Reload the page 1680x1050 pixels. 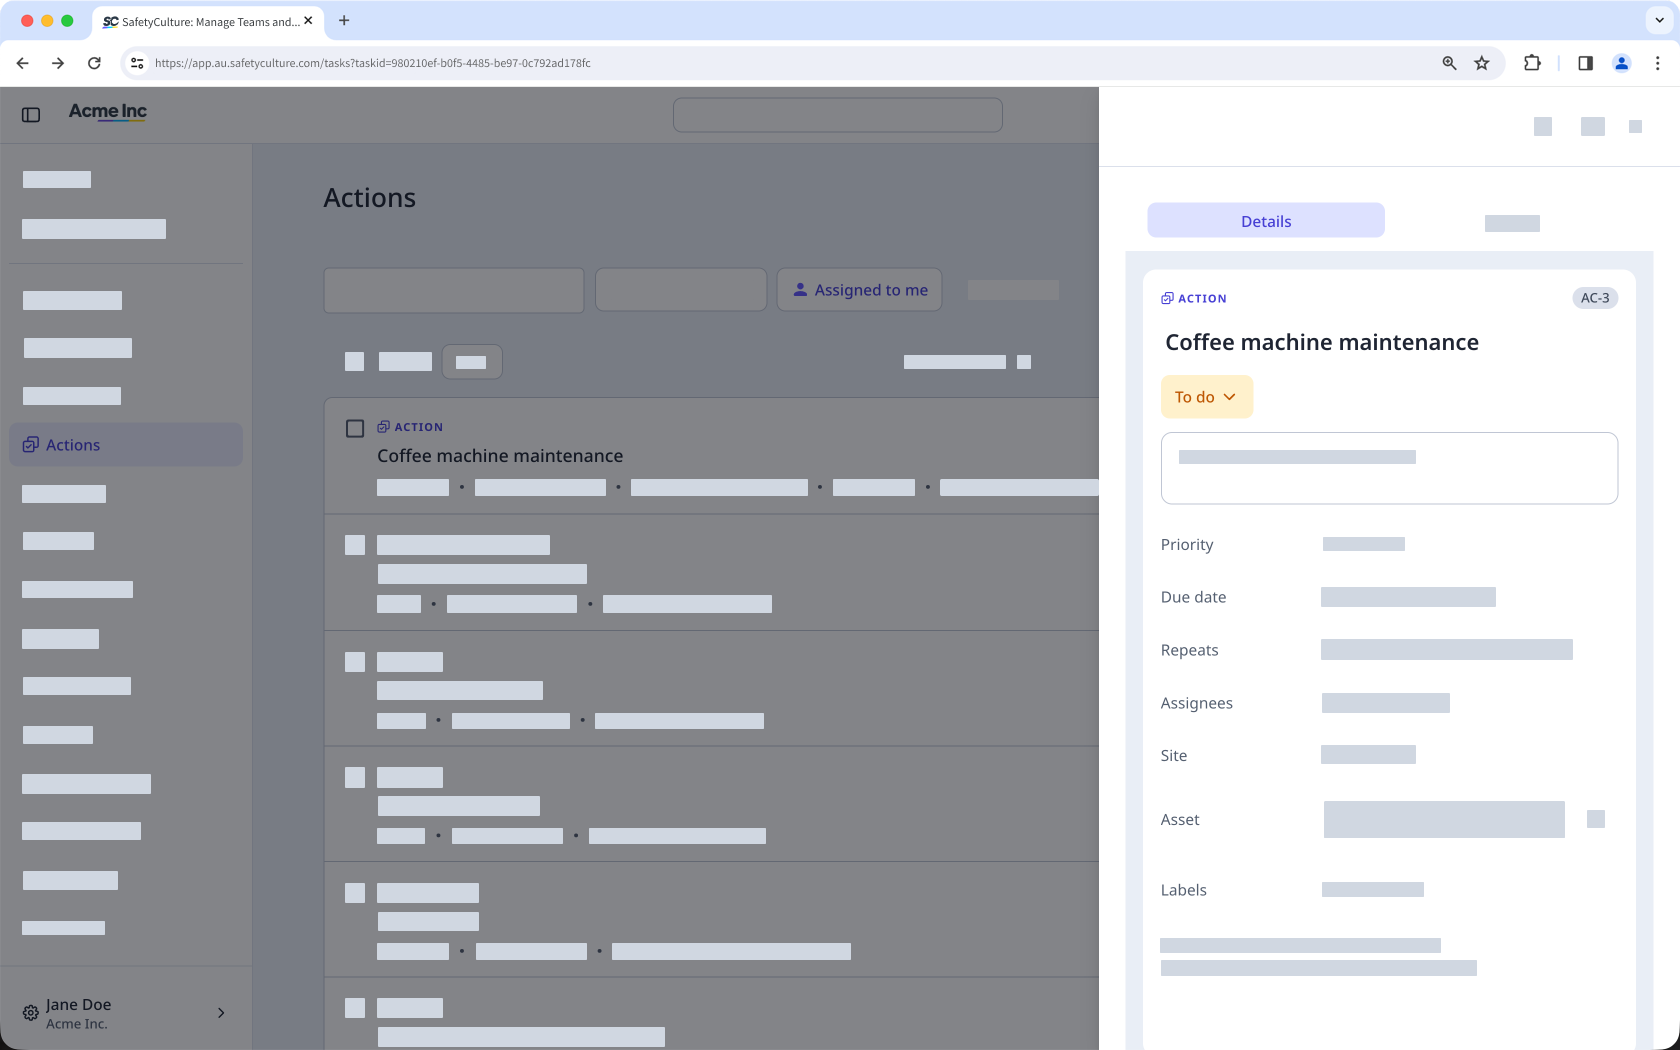pyautogui.click(x=94, y=63)
